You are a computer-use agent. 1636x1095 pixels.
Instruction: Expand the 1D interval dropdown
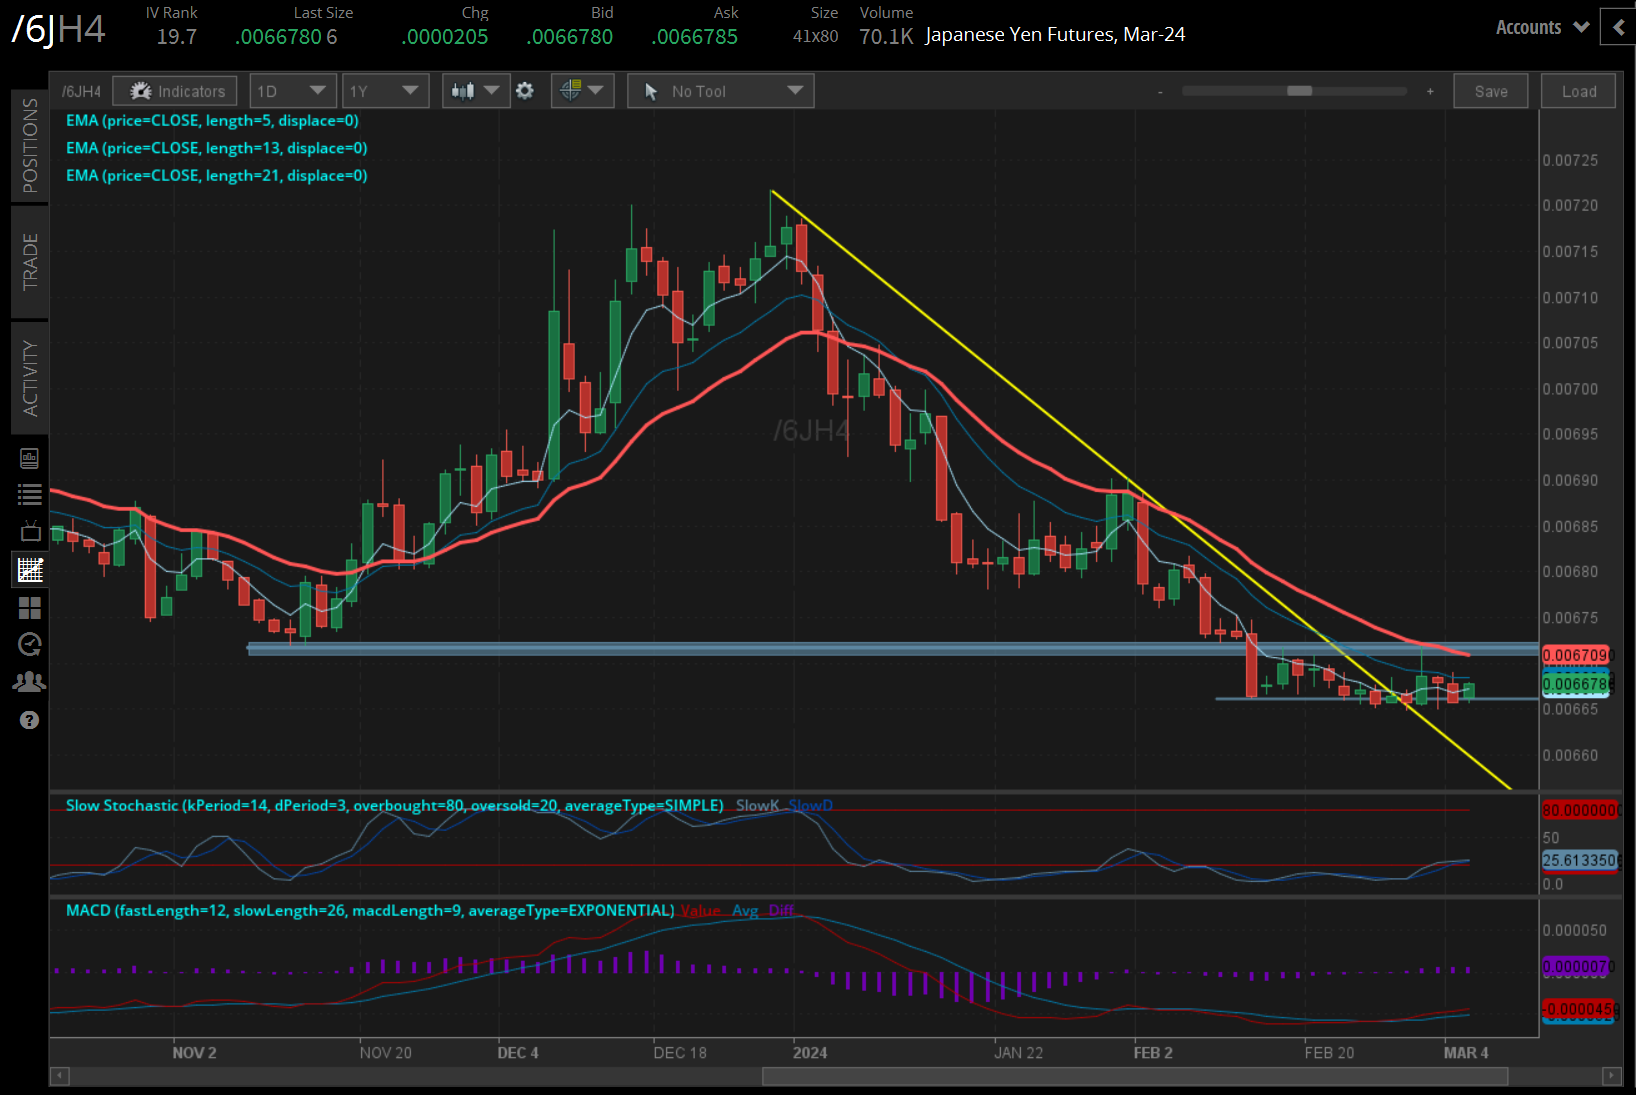[x=291, y=91]
